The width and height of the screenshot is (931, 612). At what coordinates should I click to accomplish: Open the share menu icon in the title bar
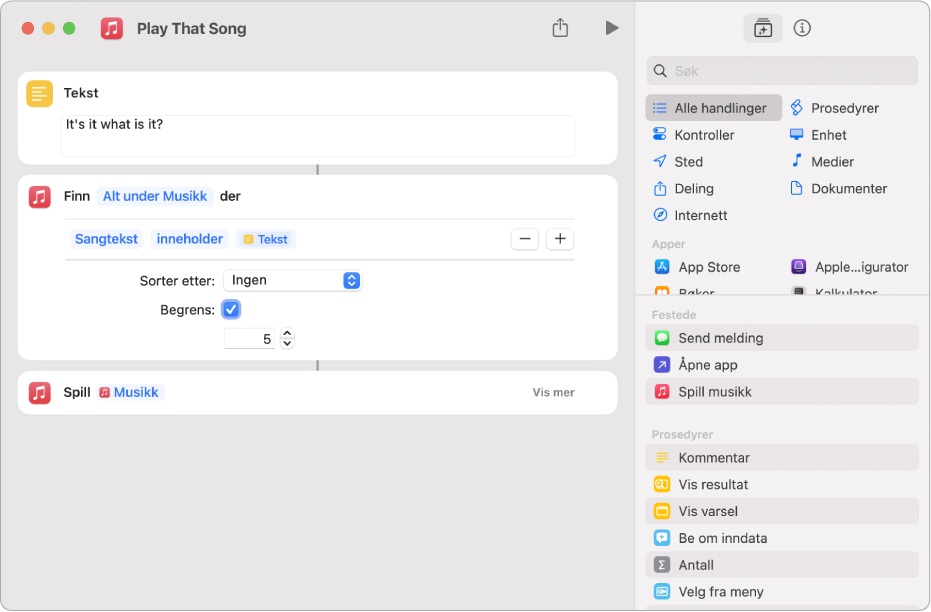coord(560,27)
